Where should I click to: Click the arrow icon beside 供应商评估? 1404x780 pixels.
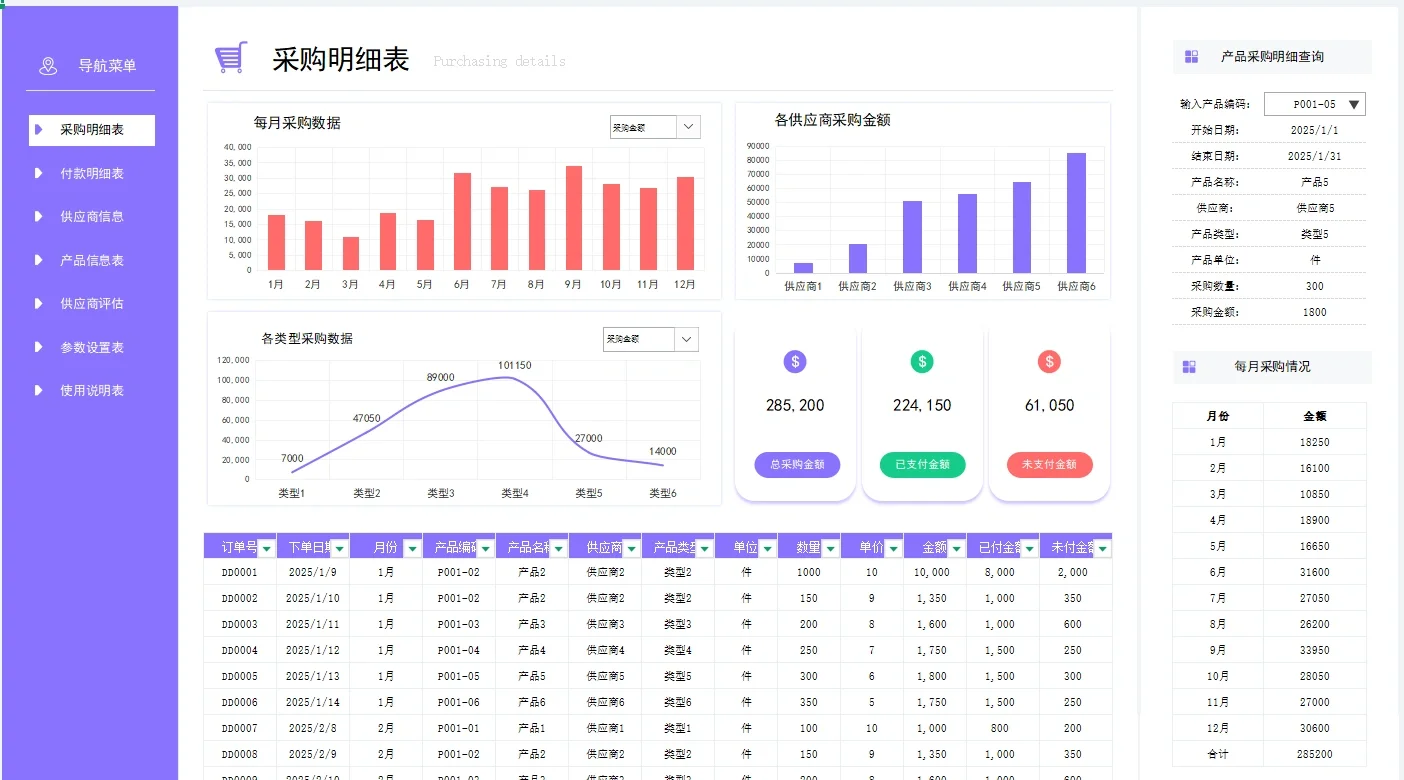[x=36, y=303]
